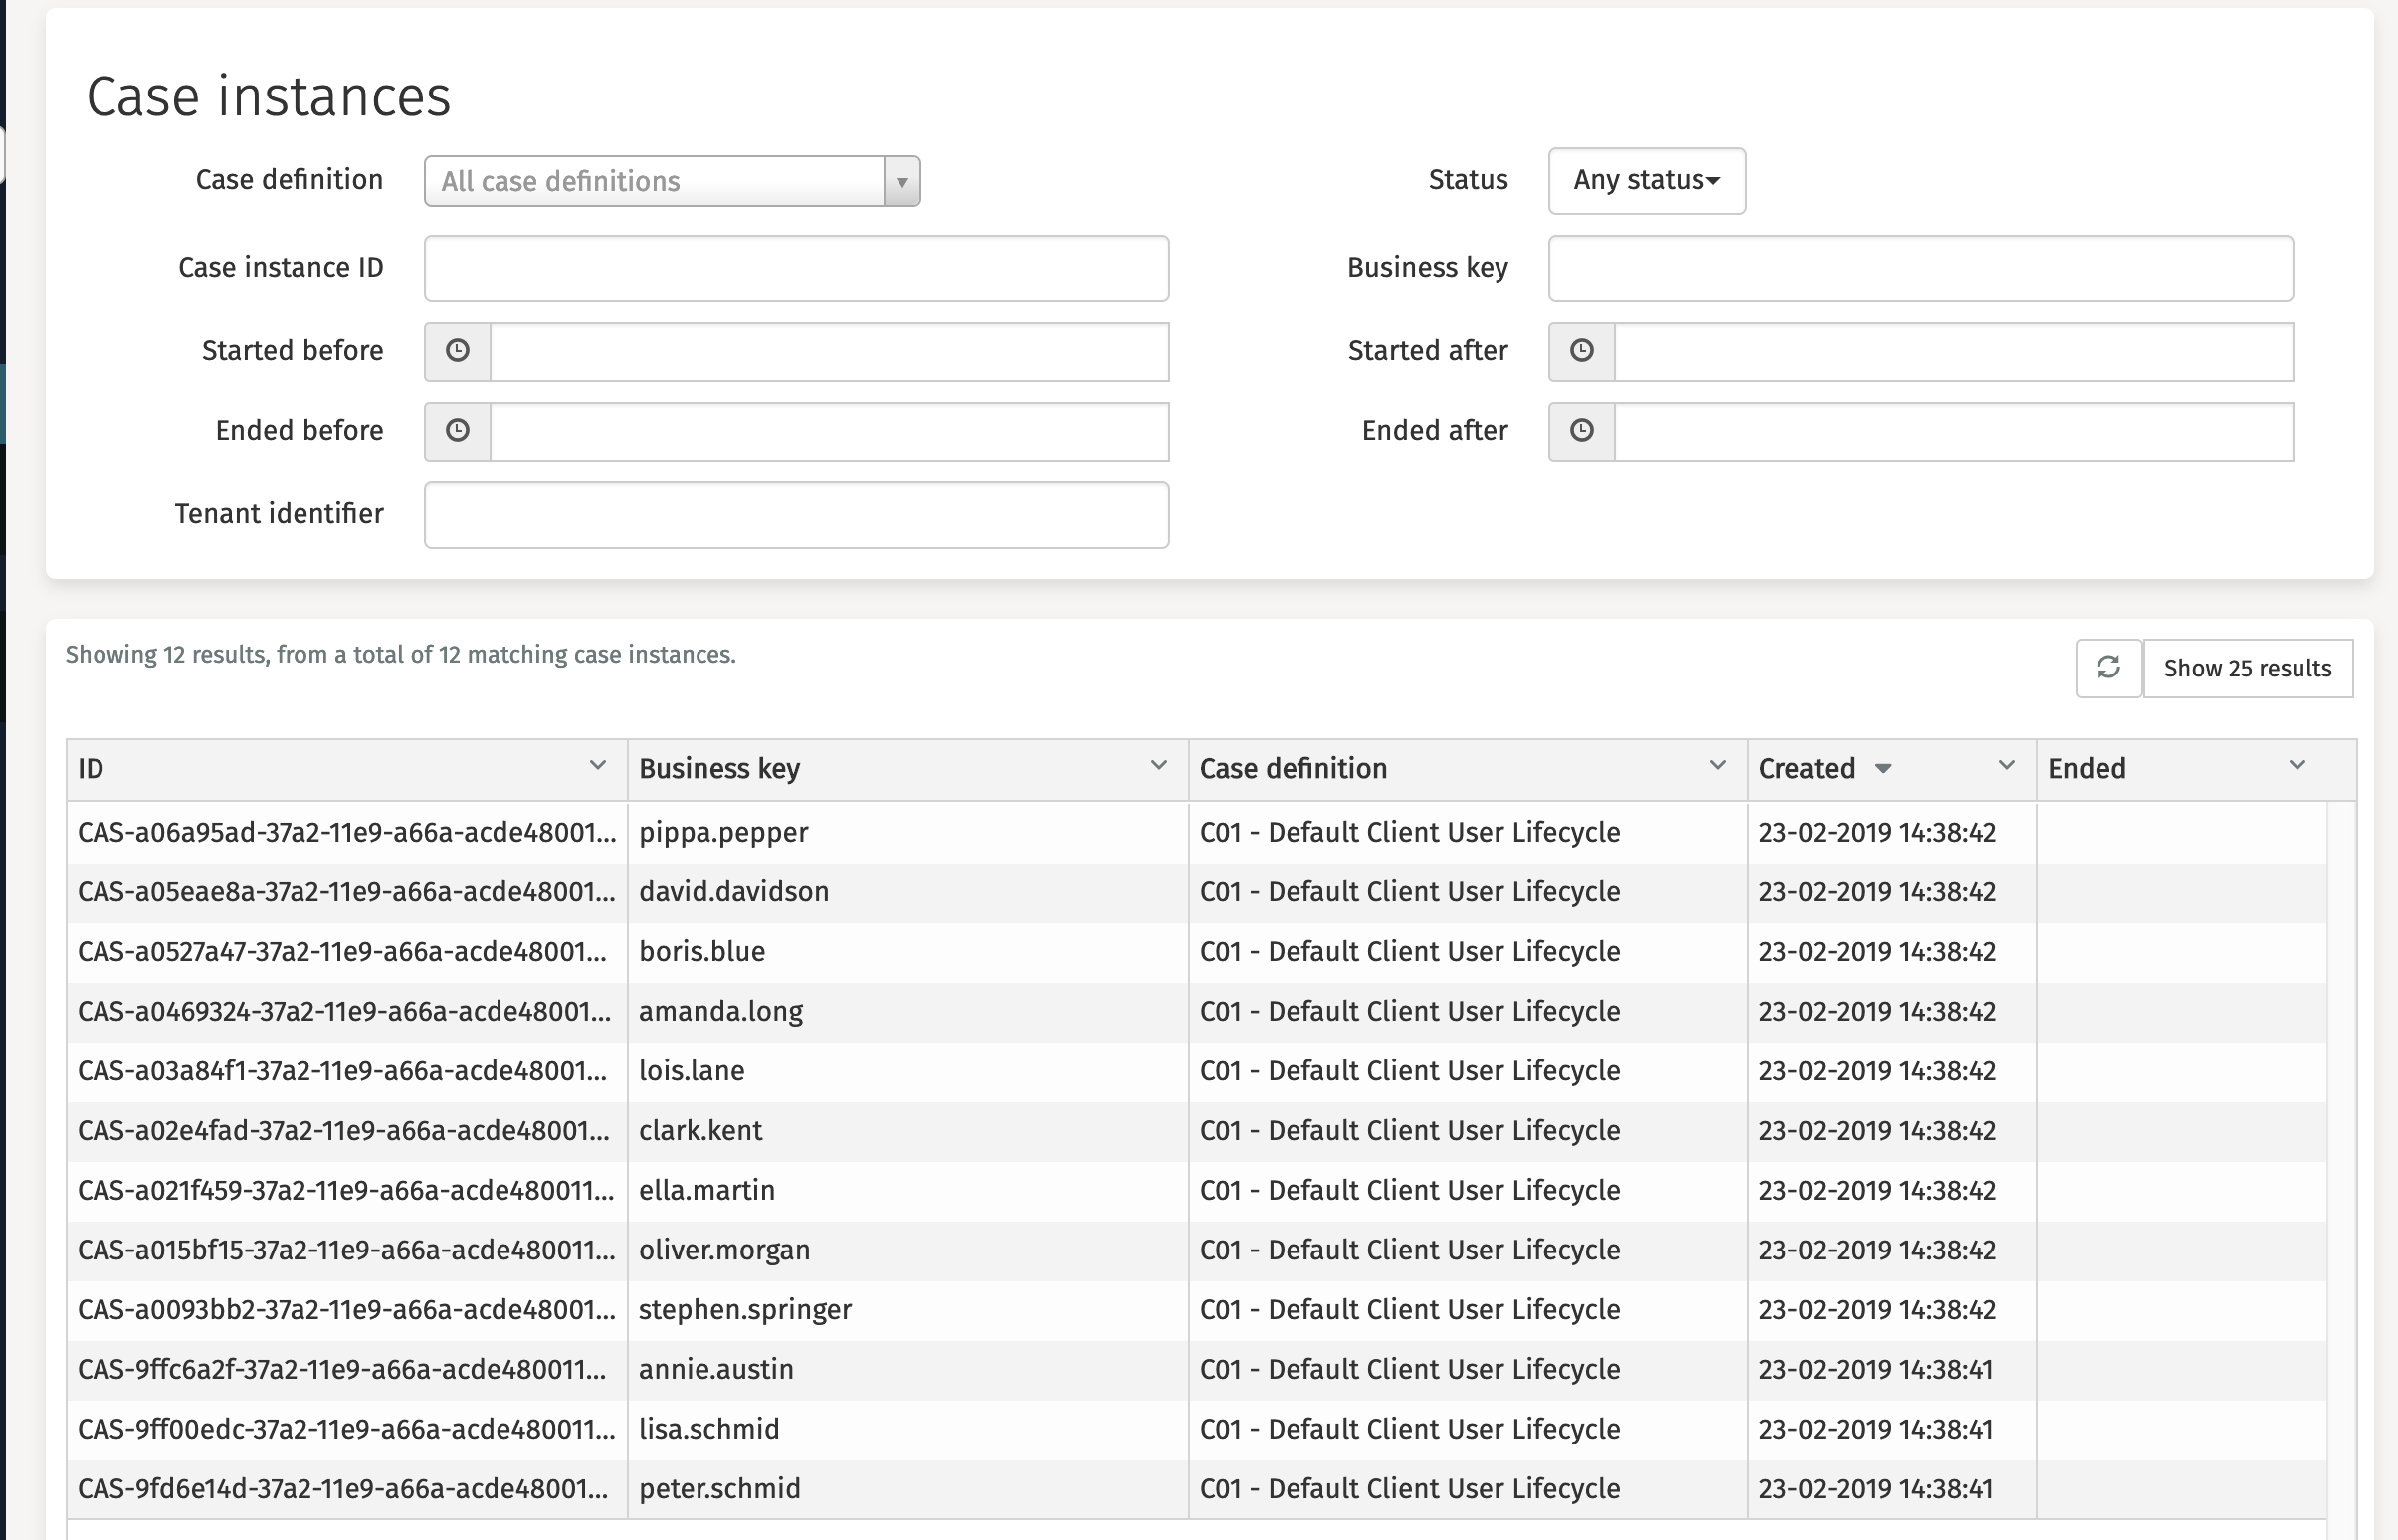
Task: Refresh the case instance results list
Action: 2109,668
